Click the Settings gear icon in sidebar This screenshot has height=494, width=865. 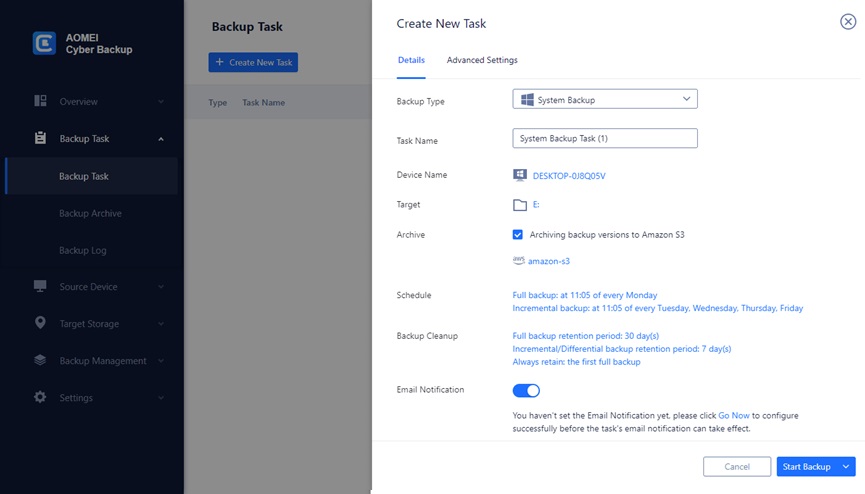[x=40, y=398]
